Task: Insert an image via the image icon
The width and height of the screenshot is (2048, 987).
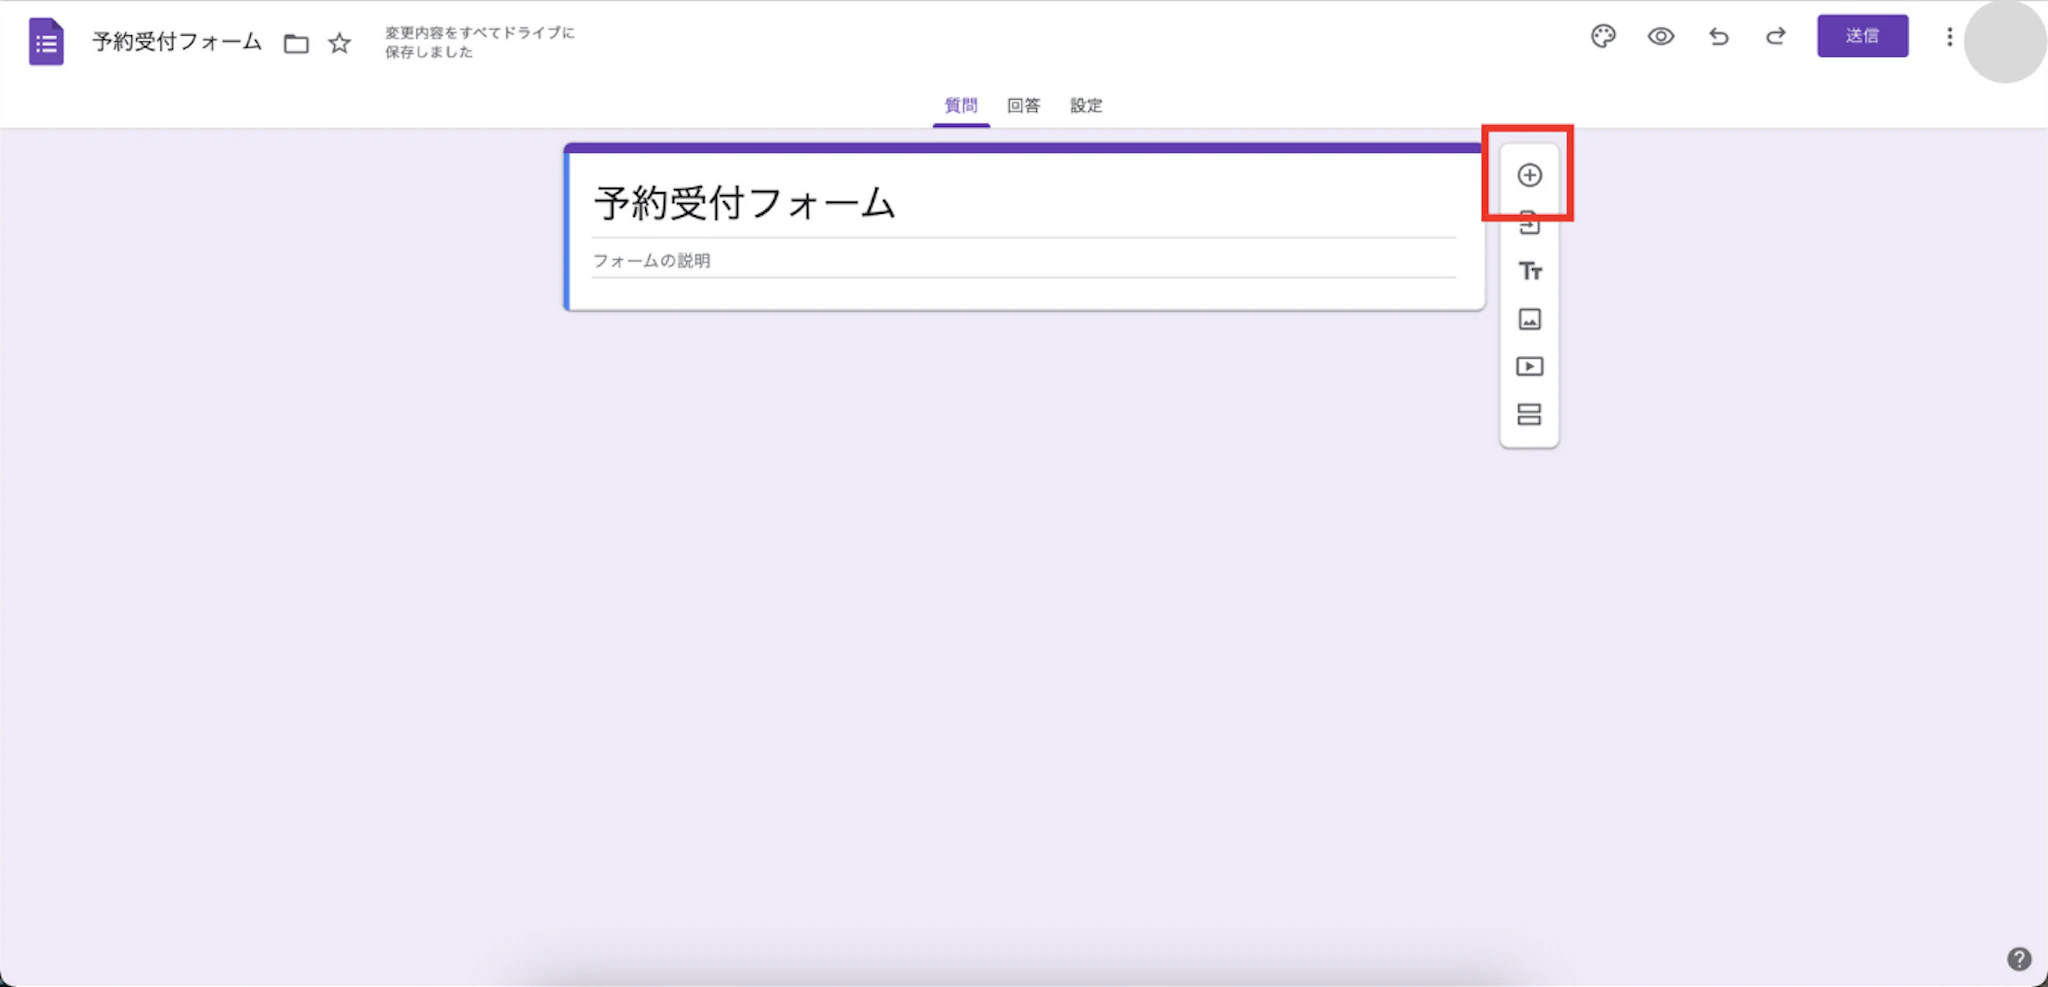Action: 1530,318
